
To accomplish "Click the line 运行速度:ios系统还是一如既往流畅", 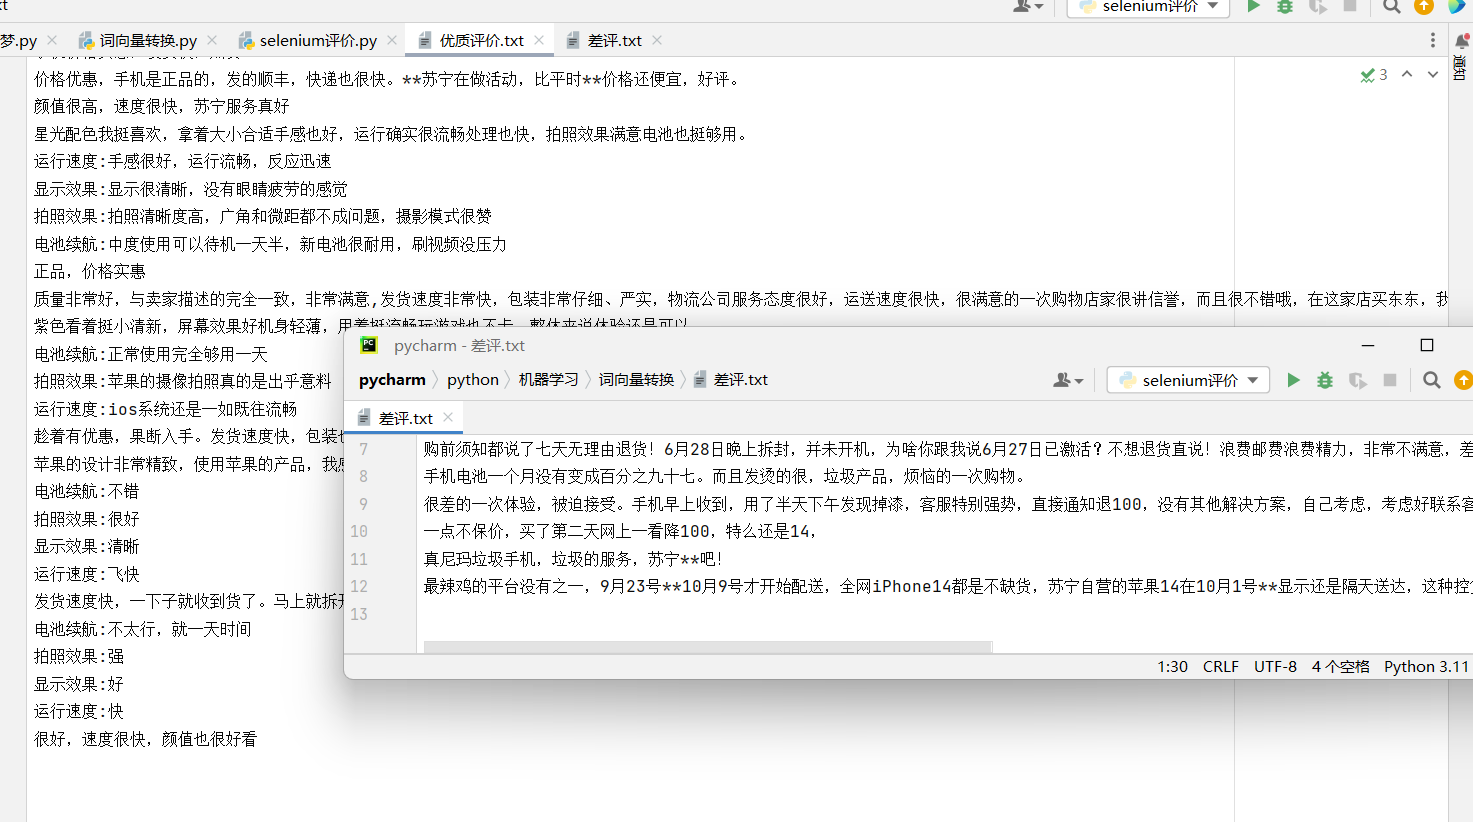I will pos(166,409).
